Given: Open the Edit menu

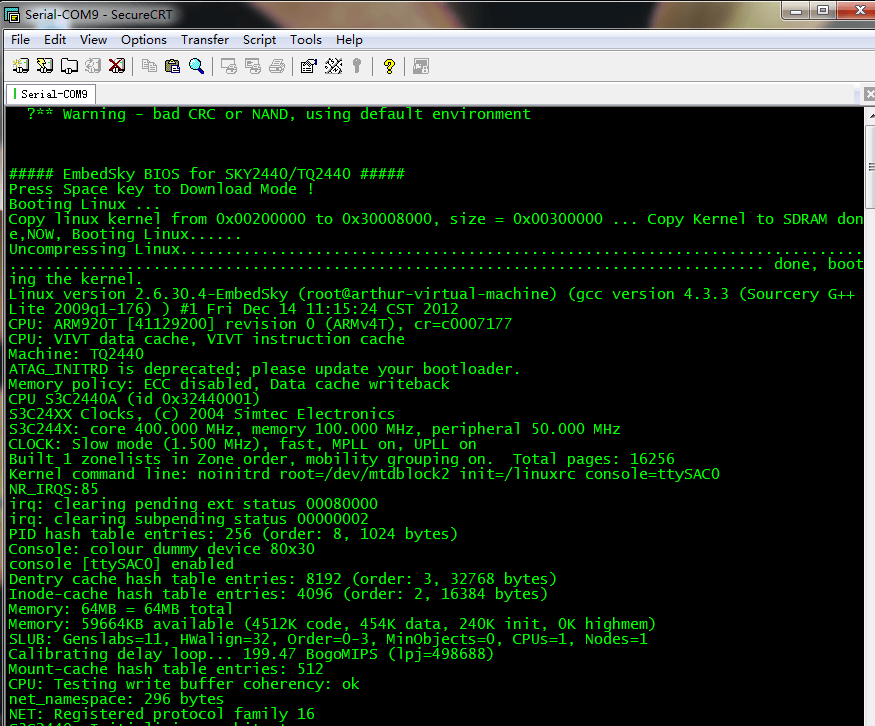Looking at the screenshot, I should [x=55, y=40].
